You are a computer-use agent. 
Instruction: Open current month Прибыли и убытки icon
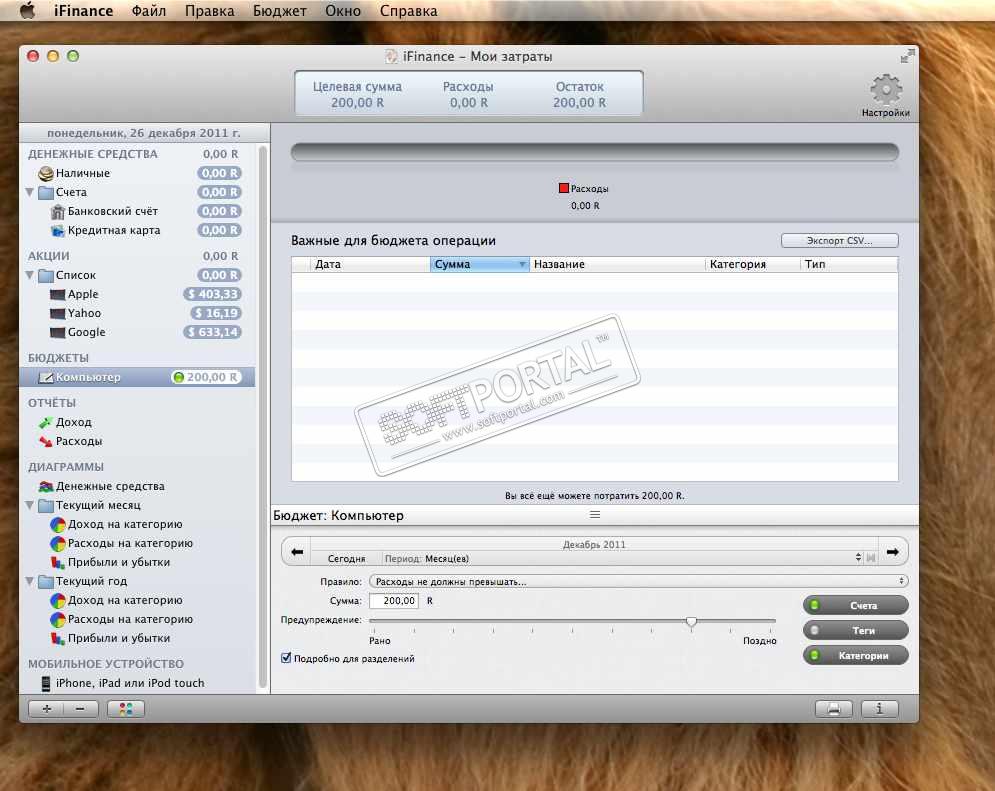[x=58, y=562]
